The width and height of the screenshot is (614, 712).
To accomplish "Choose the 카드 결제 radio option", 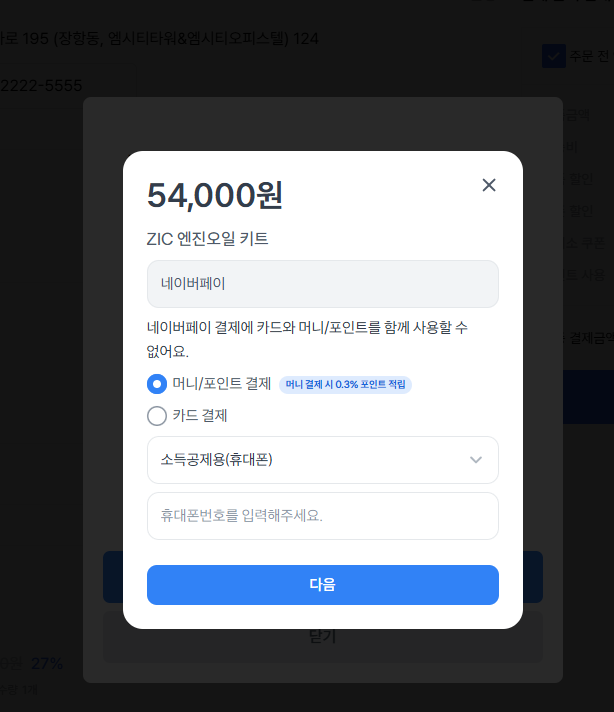I will pyautogui.click(x=157, y=416).
